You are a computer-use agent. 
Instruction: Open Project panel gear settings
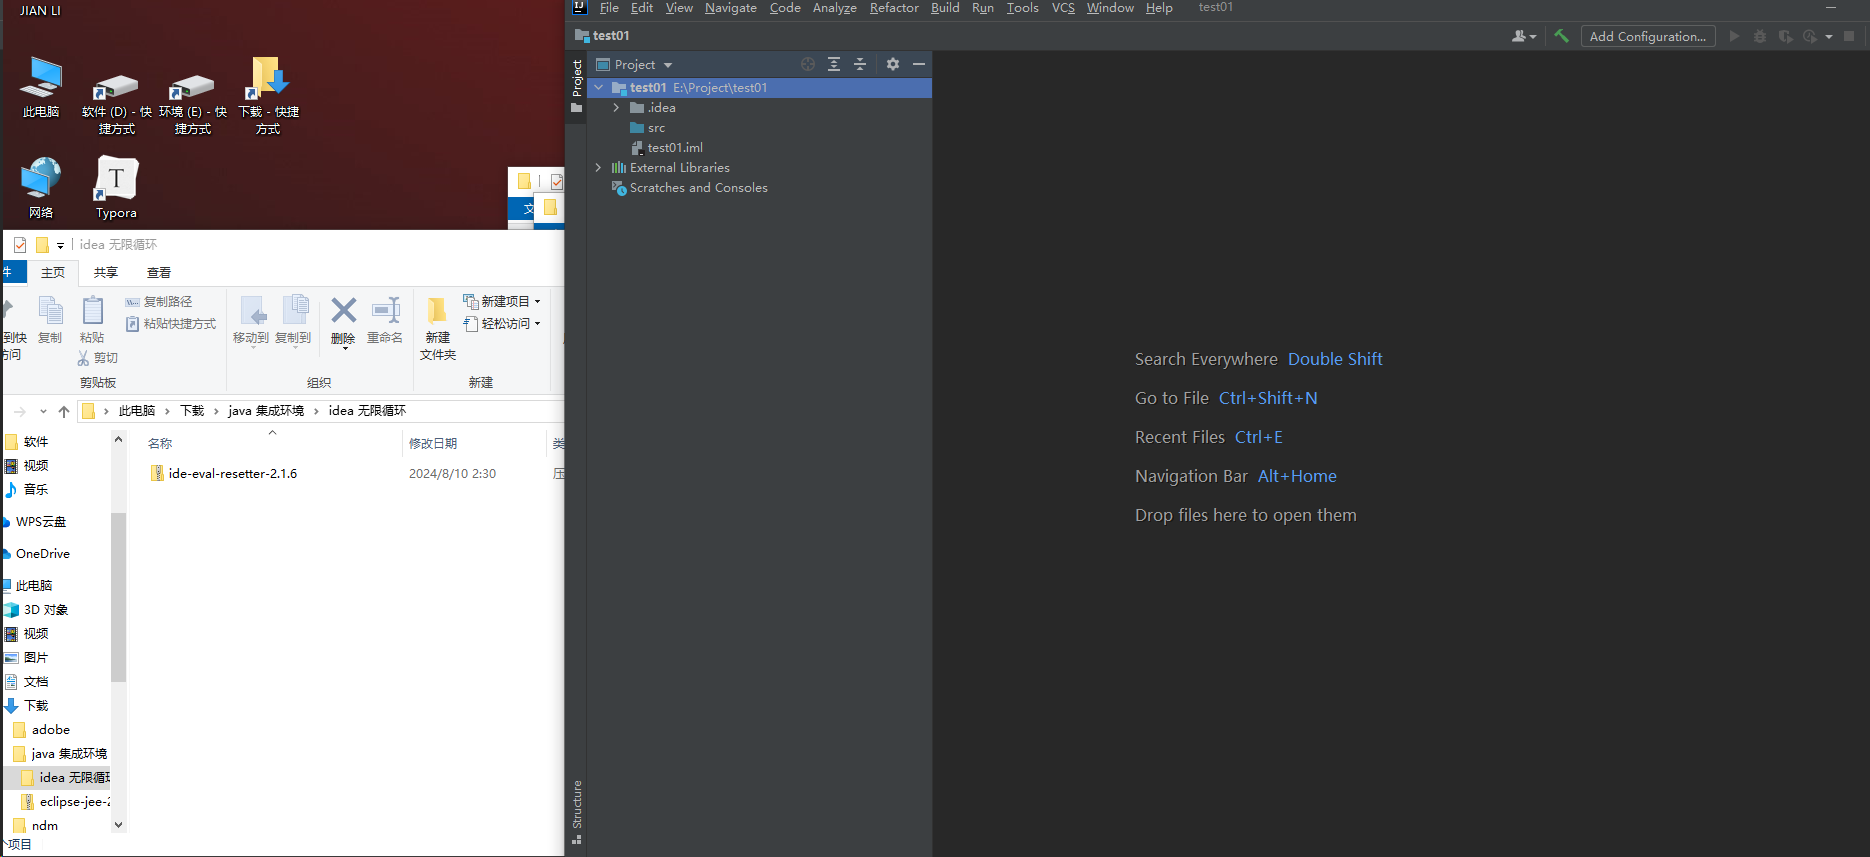(893, 64)
